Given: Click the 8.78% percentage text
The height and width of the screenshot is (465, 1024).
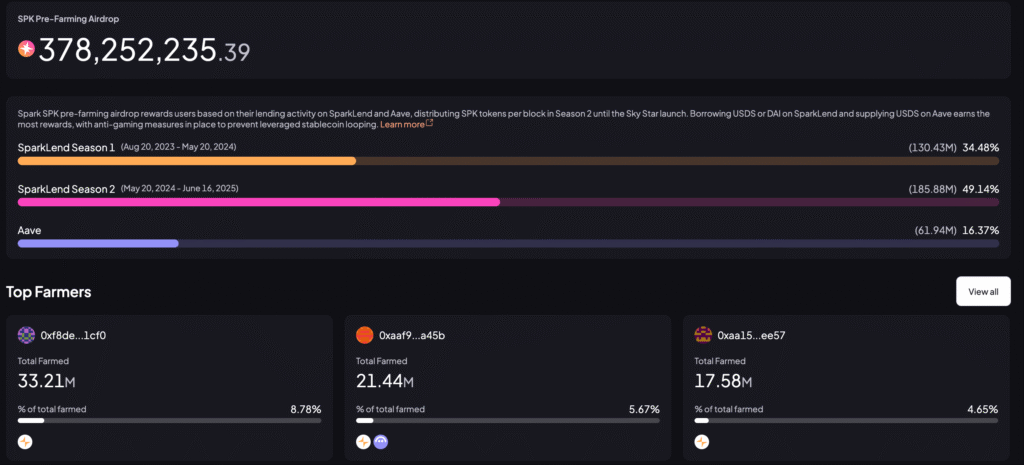Looking at the screenshot, I should [x=306, y=409].
